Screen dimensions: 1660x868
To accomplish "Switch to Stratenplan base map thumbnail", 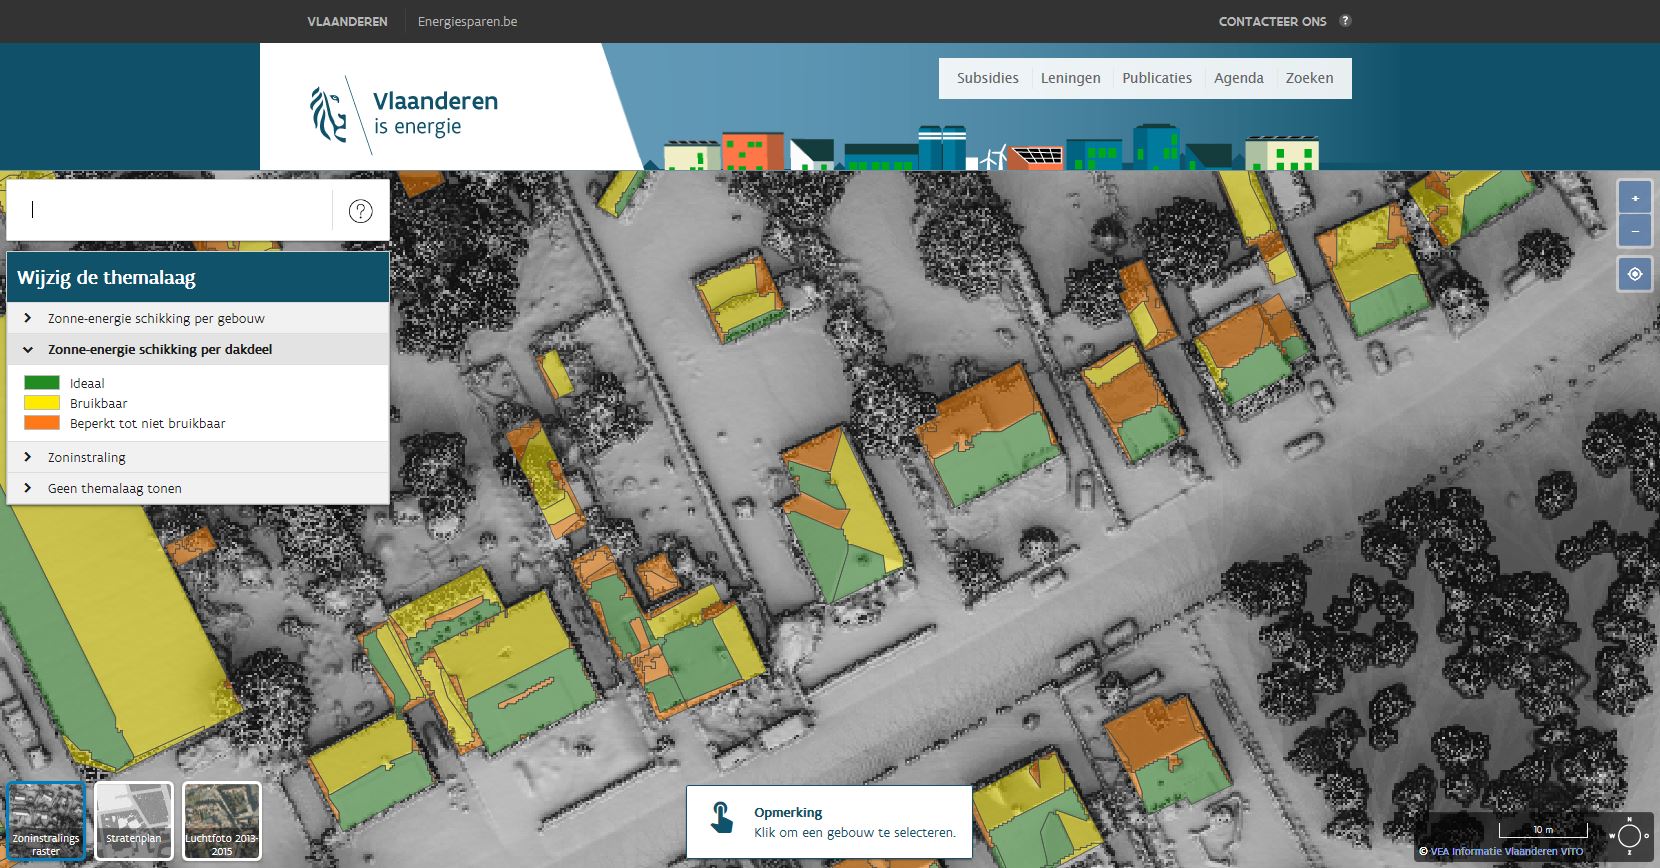I will coord(134,821).
